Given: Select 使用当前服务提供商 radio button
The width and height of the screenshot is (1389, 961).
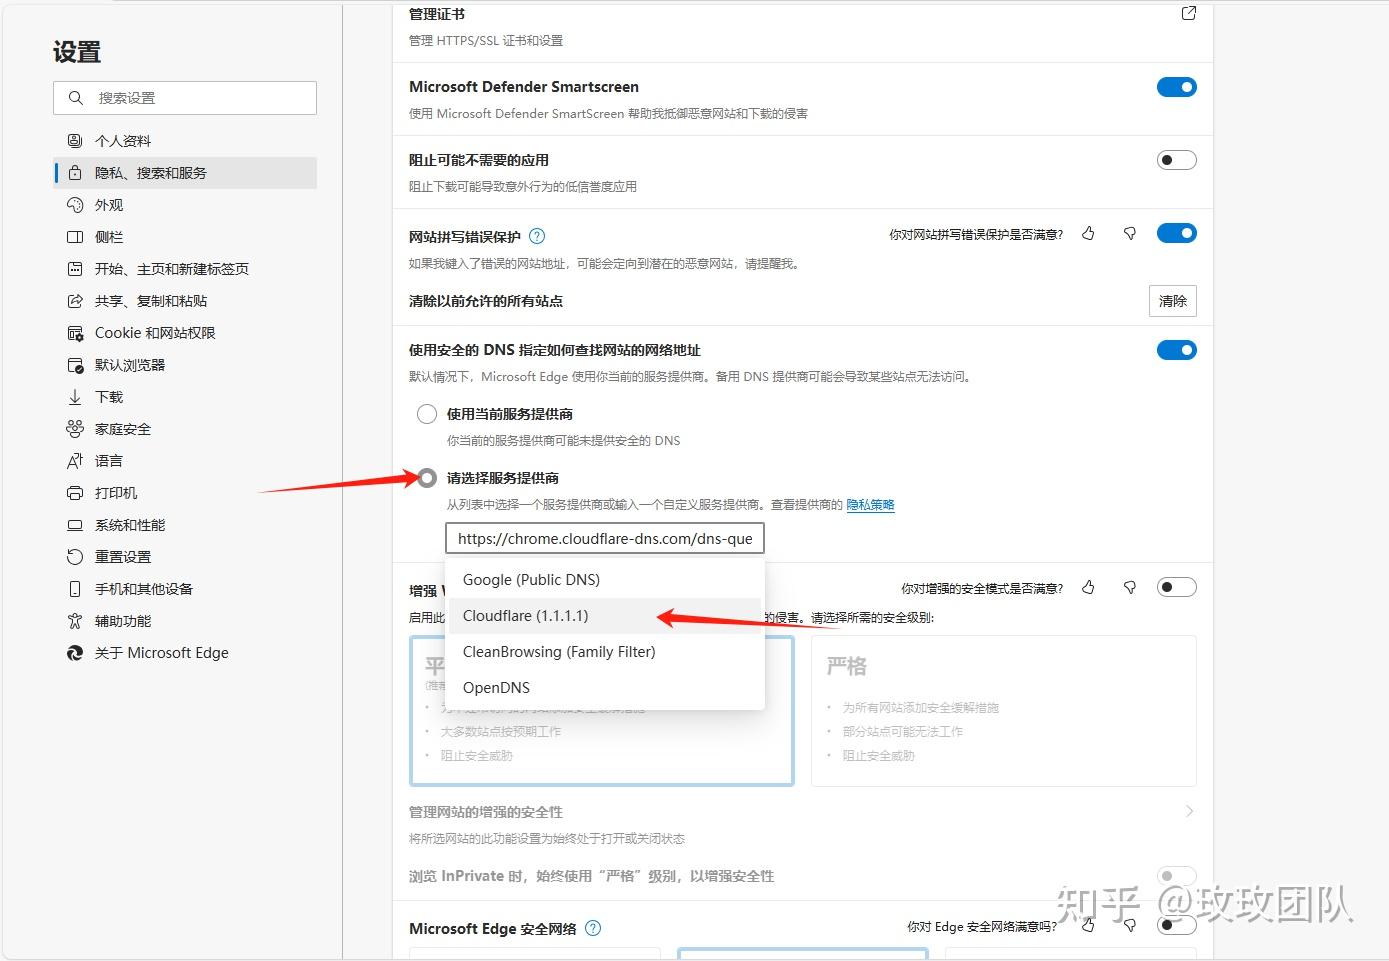Looking at the screenshot, I should pos(426,413).
